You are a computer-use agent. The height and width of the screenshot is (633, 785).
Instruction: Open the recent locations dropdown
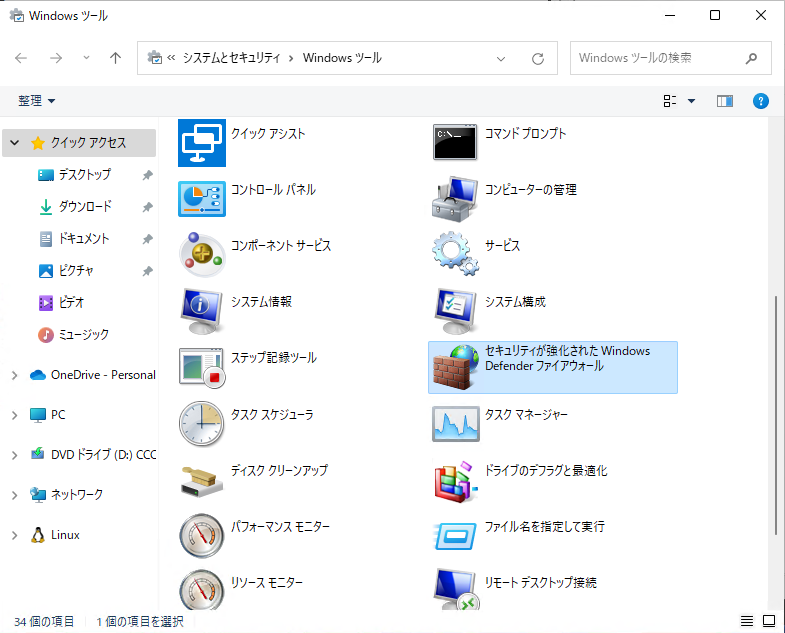[86, 58]
